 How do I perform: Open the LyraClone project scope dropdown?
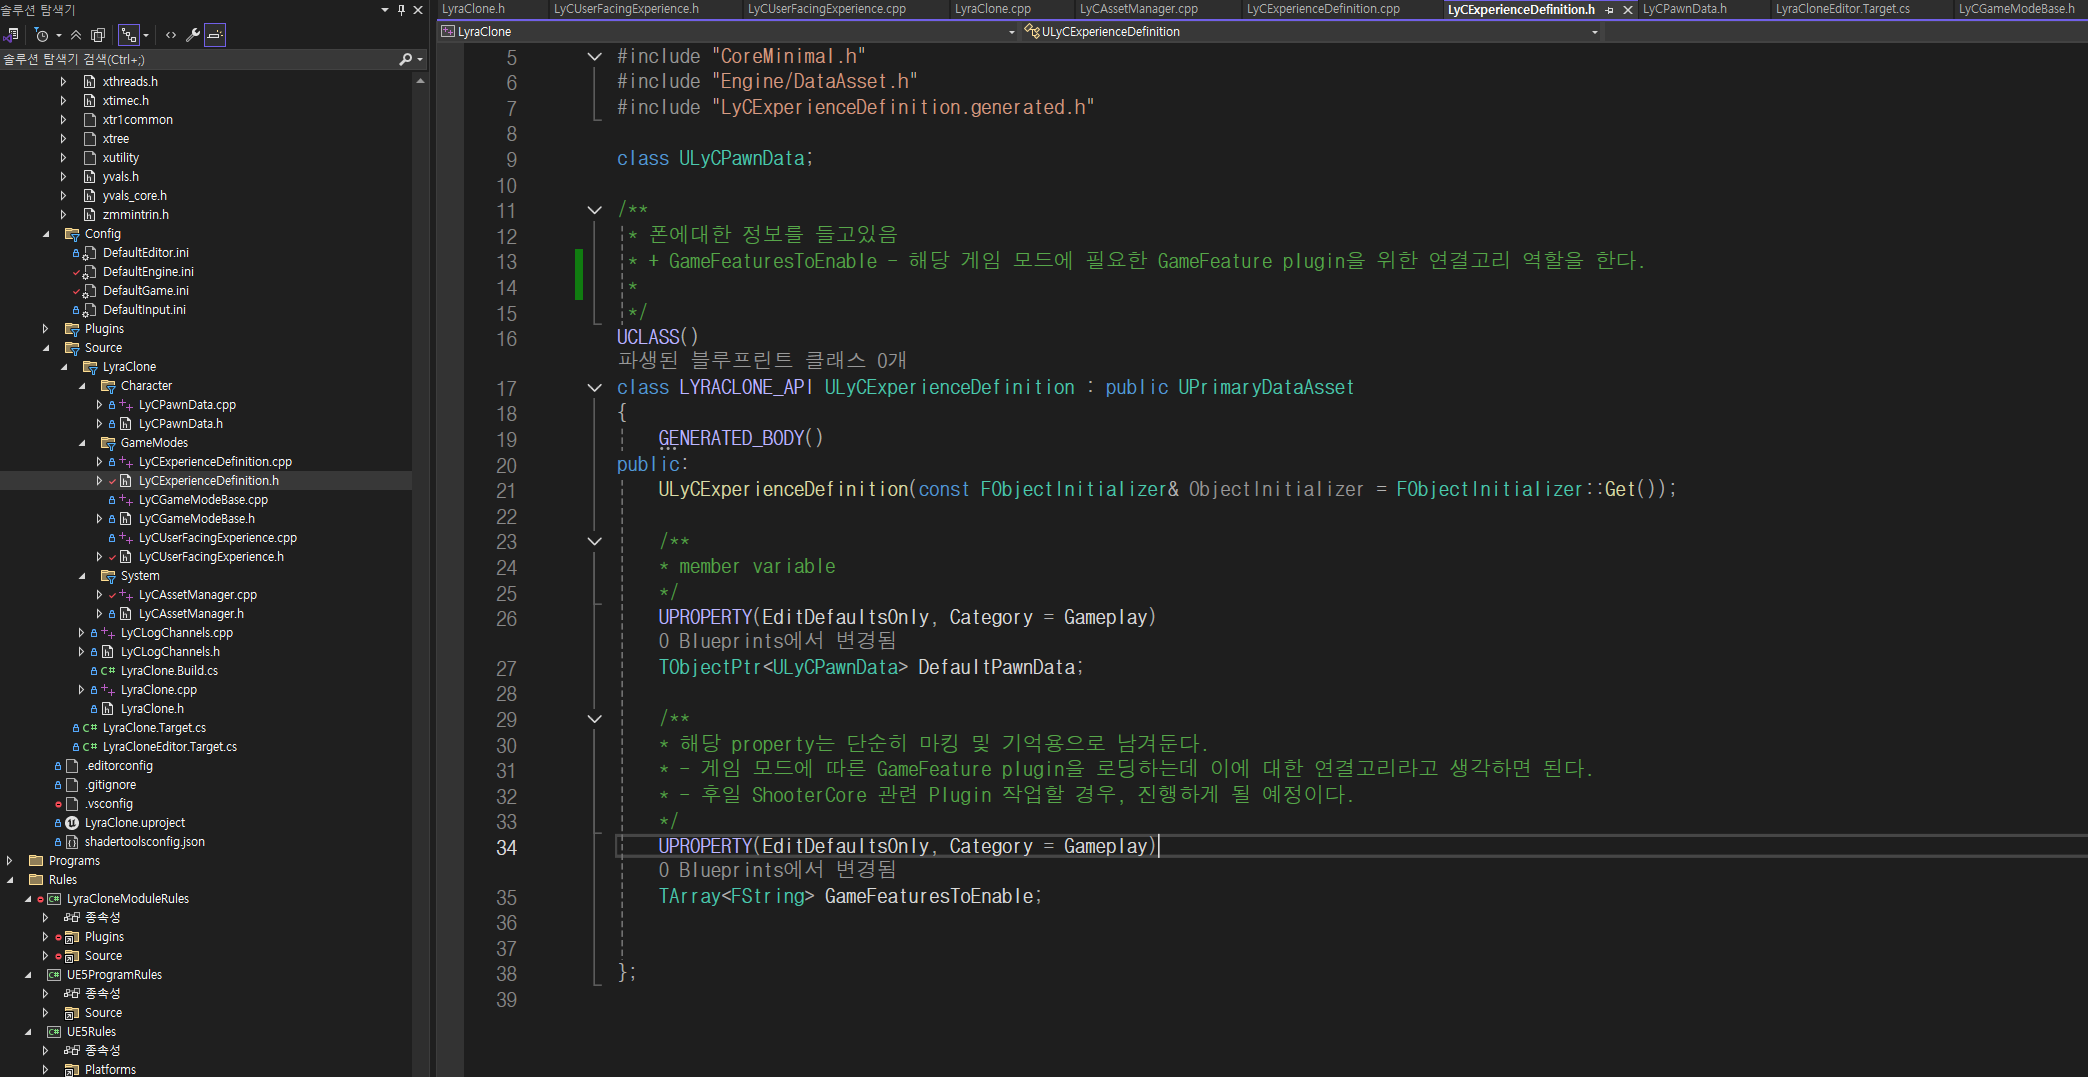[1011, 32]
